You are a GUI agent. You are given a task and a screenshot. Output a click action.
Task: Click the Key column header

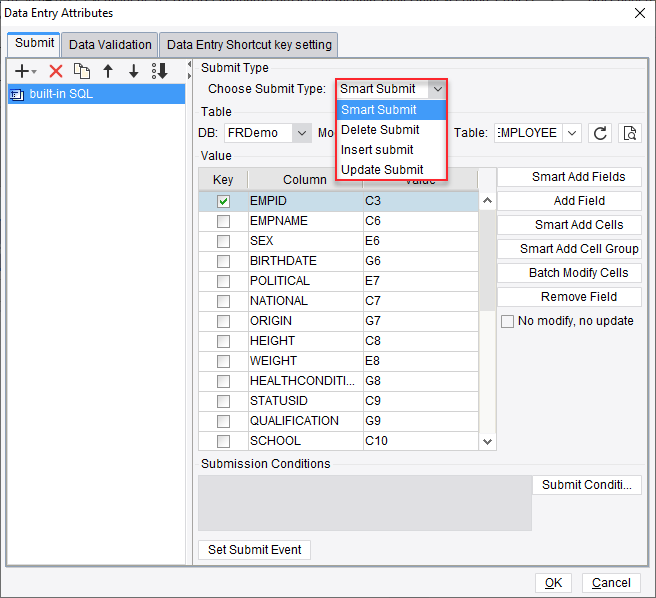coord(223,180)
